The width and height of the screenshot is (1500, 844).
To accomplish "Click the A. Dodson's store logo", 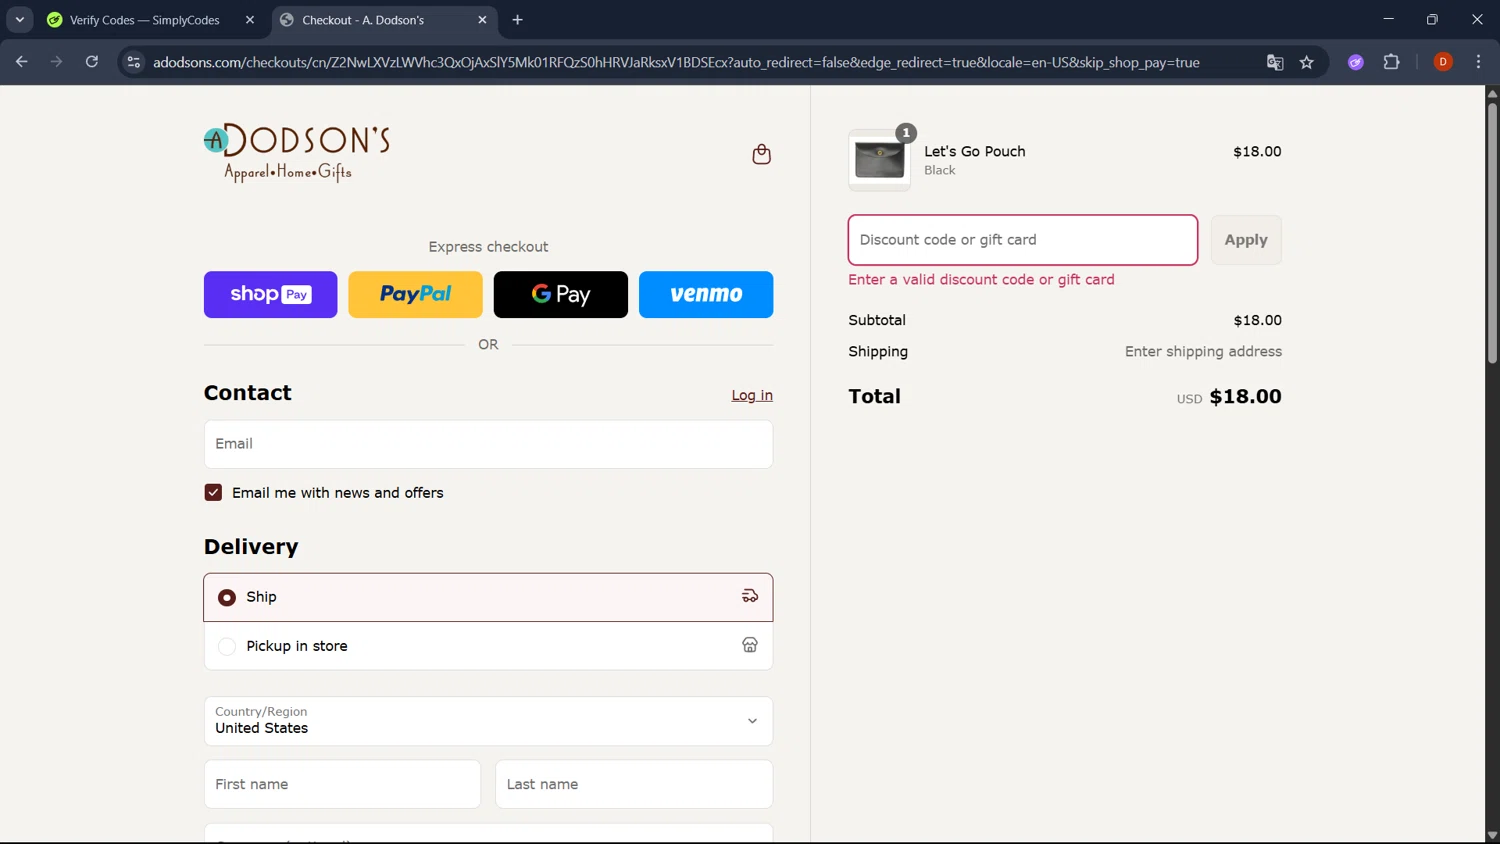I will pos(297,153).
